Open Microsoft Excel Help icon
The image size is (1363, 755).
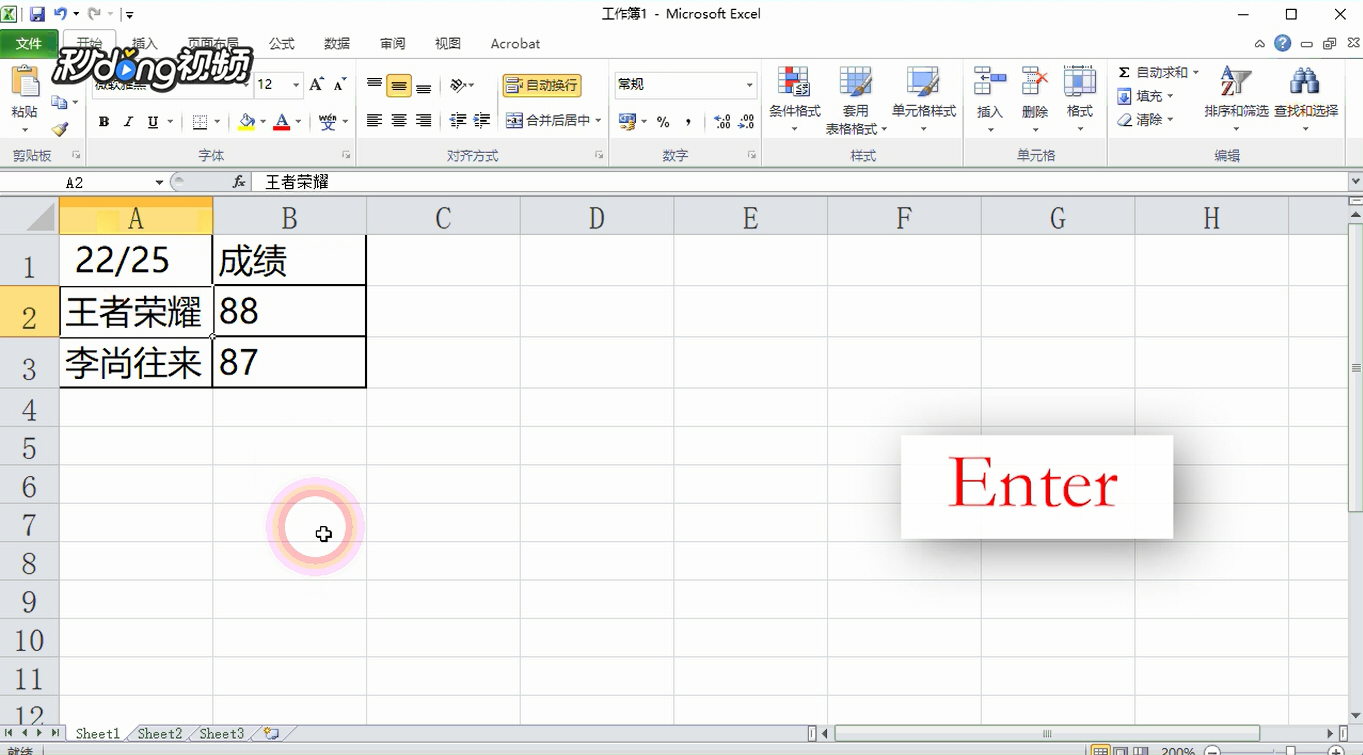tap(1282, 44)
